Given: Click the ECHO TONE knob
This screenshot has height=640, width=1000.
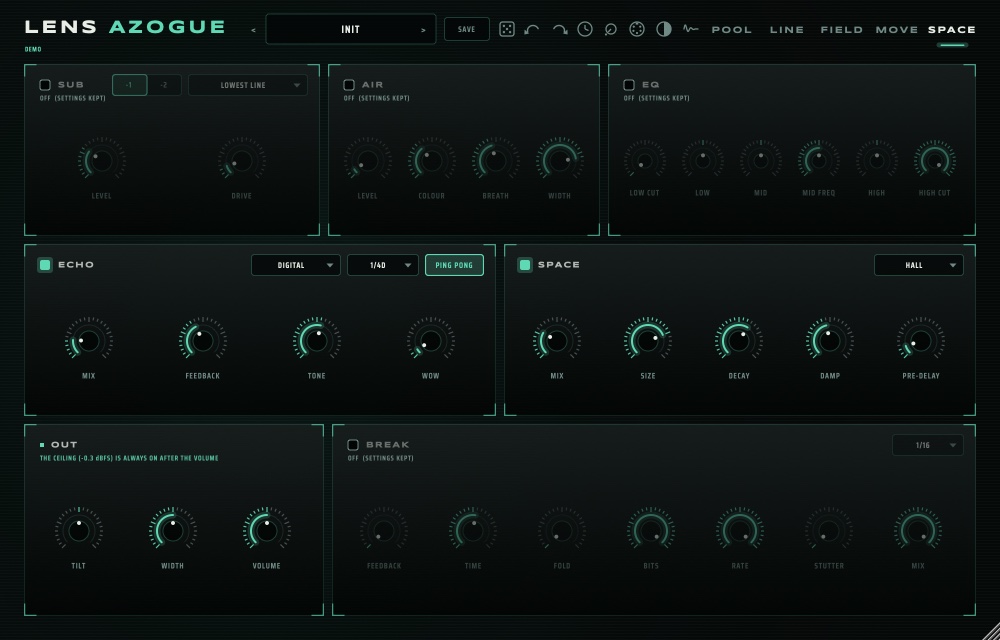Looking at the screenshot, I should tap(316, 341).
